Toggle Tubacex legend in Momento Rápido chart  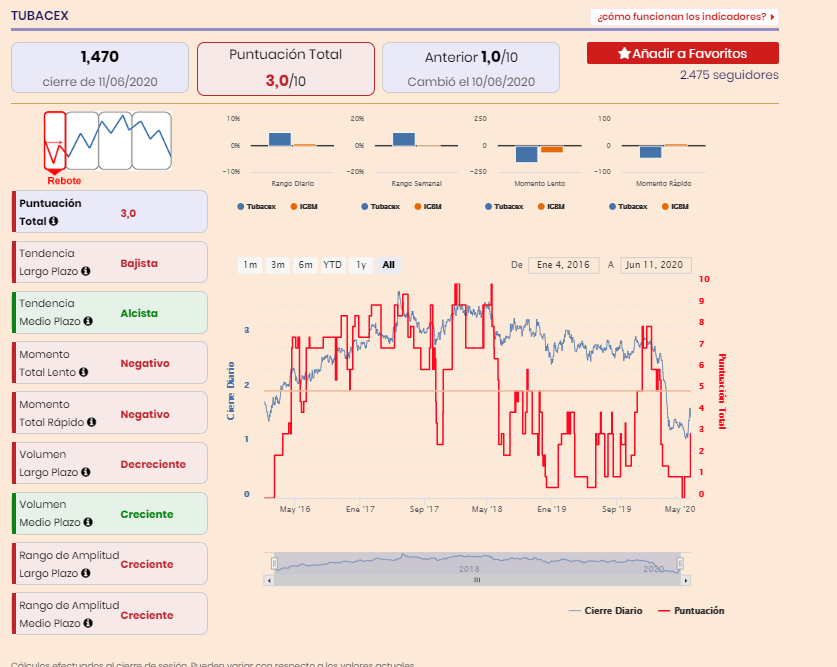click(628, 207)
